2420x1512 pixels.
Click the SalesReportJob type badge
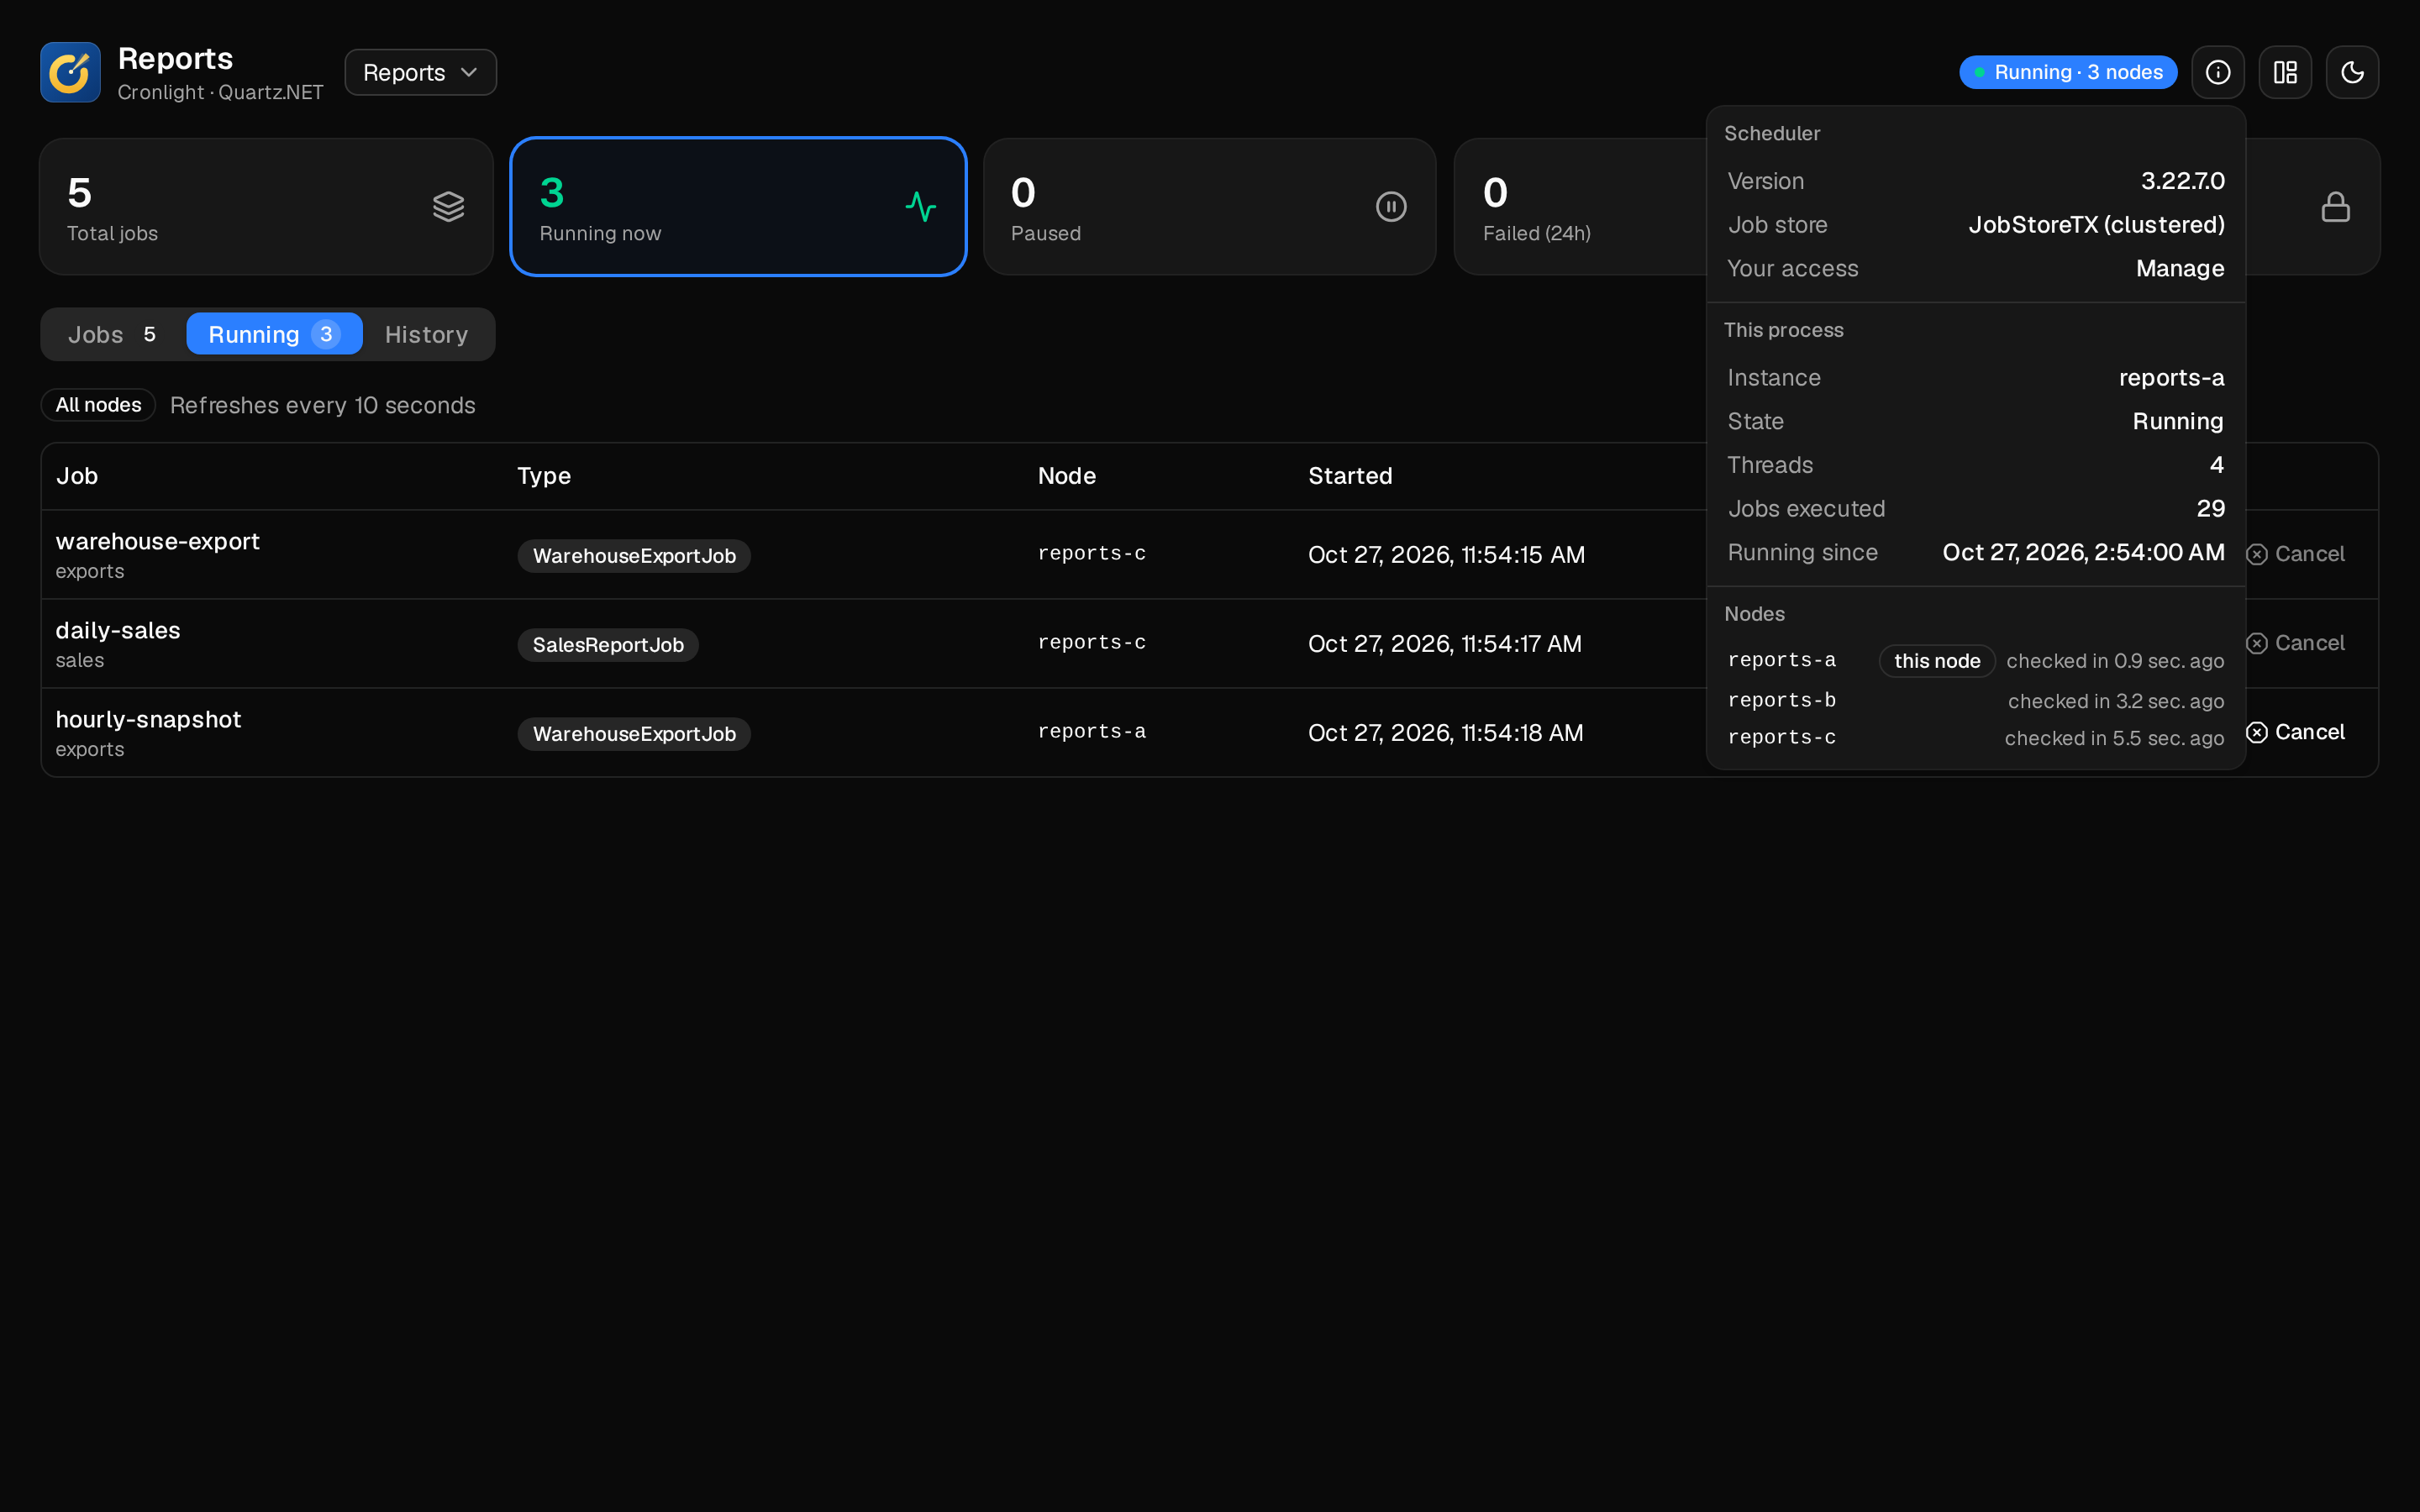coord(608,645)
